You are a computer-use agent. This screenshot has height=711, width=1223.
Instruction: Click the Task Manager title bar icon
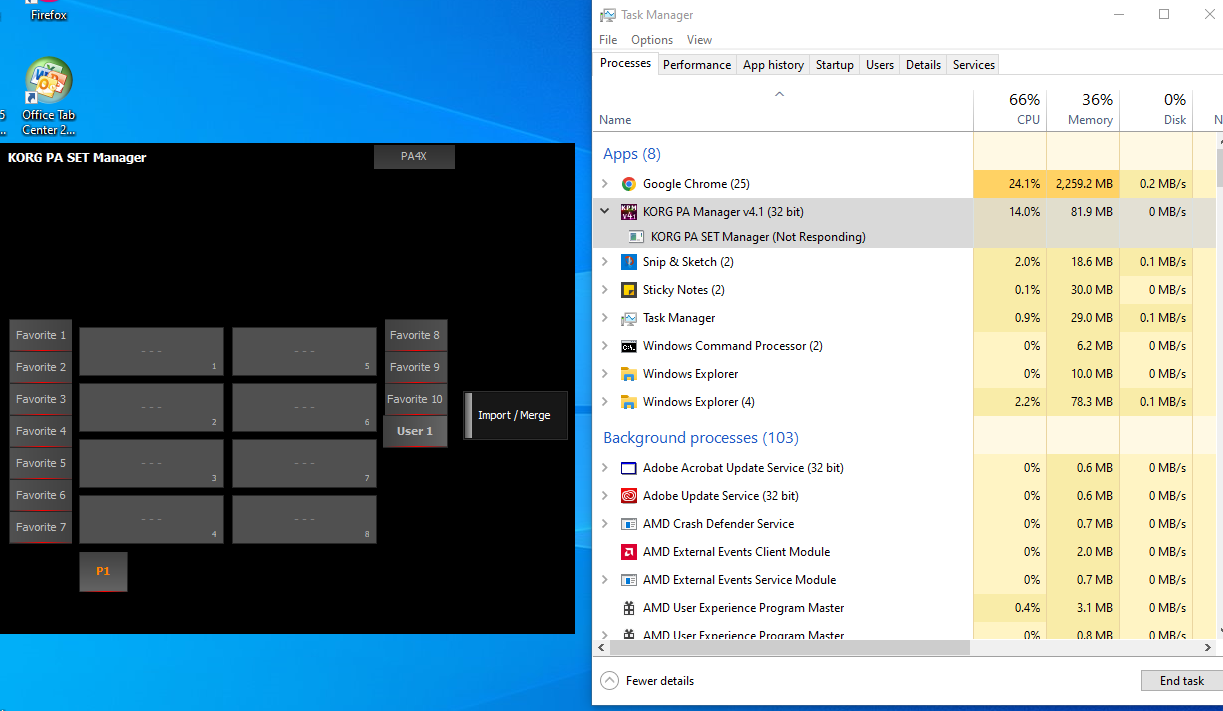click(607, 15)
